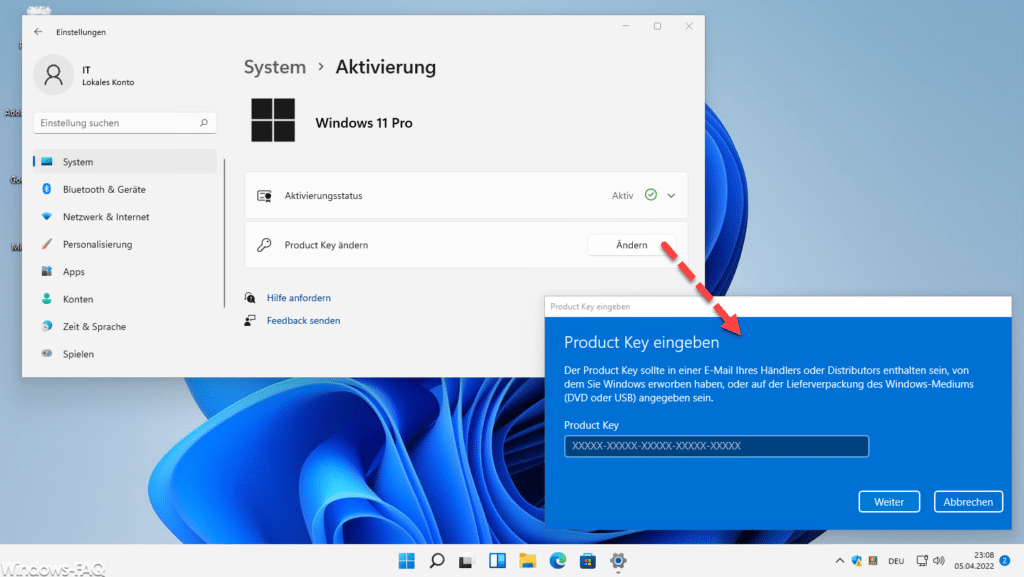
Task: Open Task View on the taskbar
Action: (466, 561)
